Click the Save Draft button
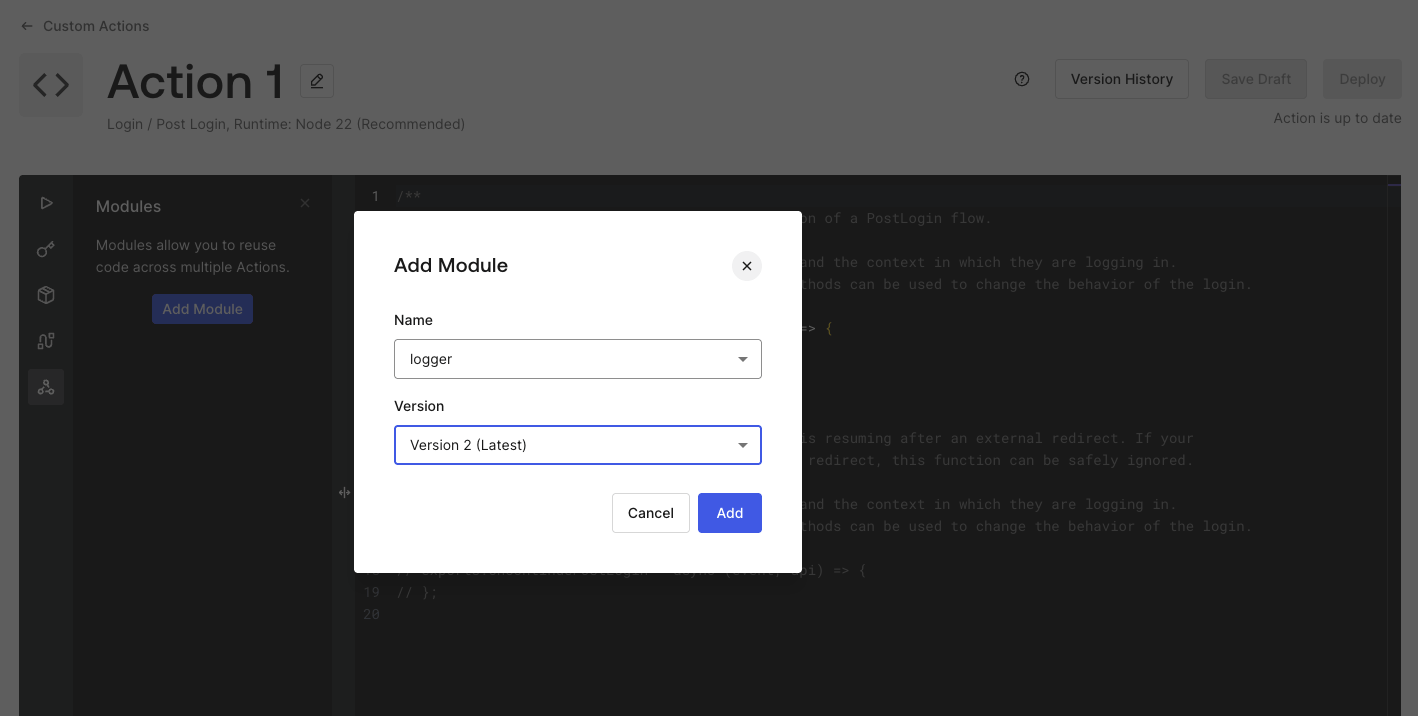This screenshot has width=1418, height=716. (1256, 79)
